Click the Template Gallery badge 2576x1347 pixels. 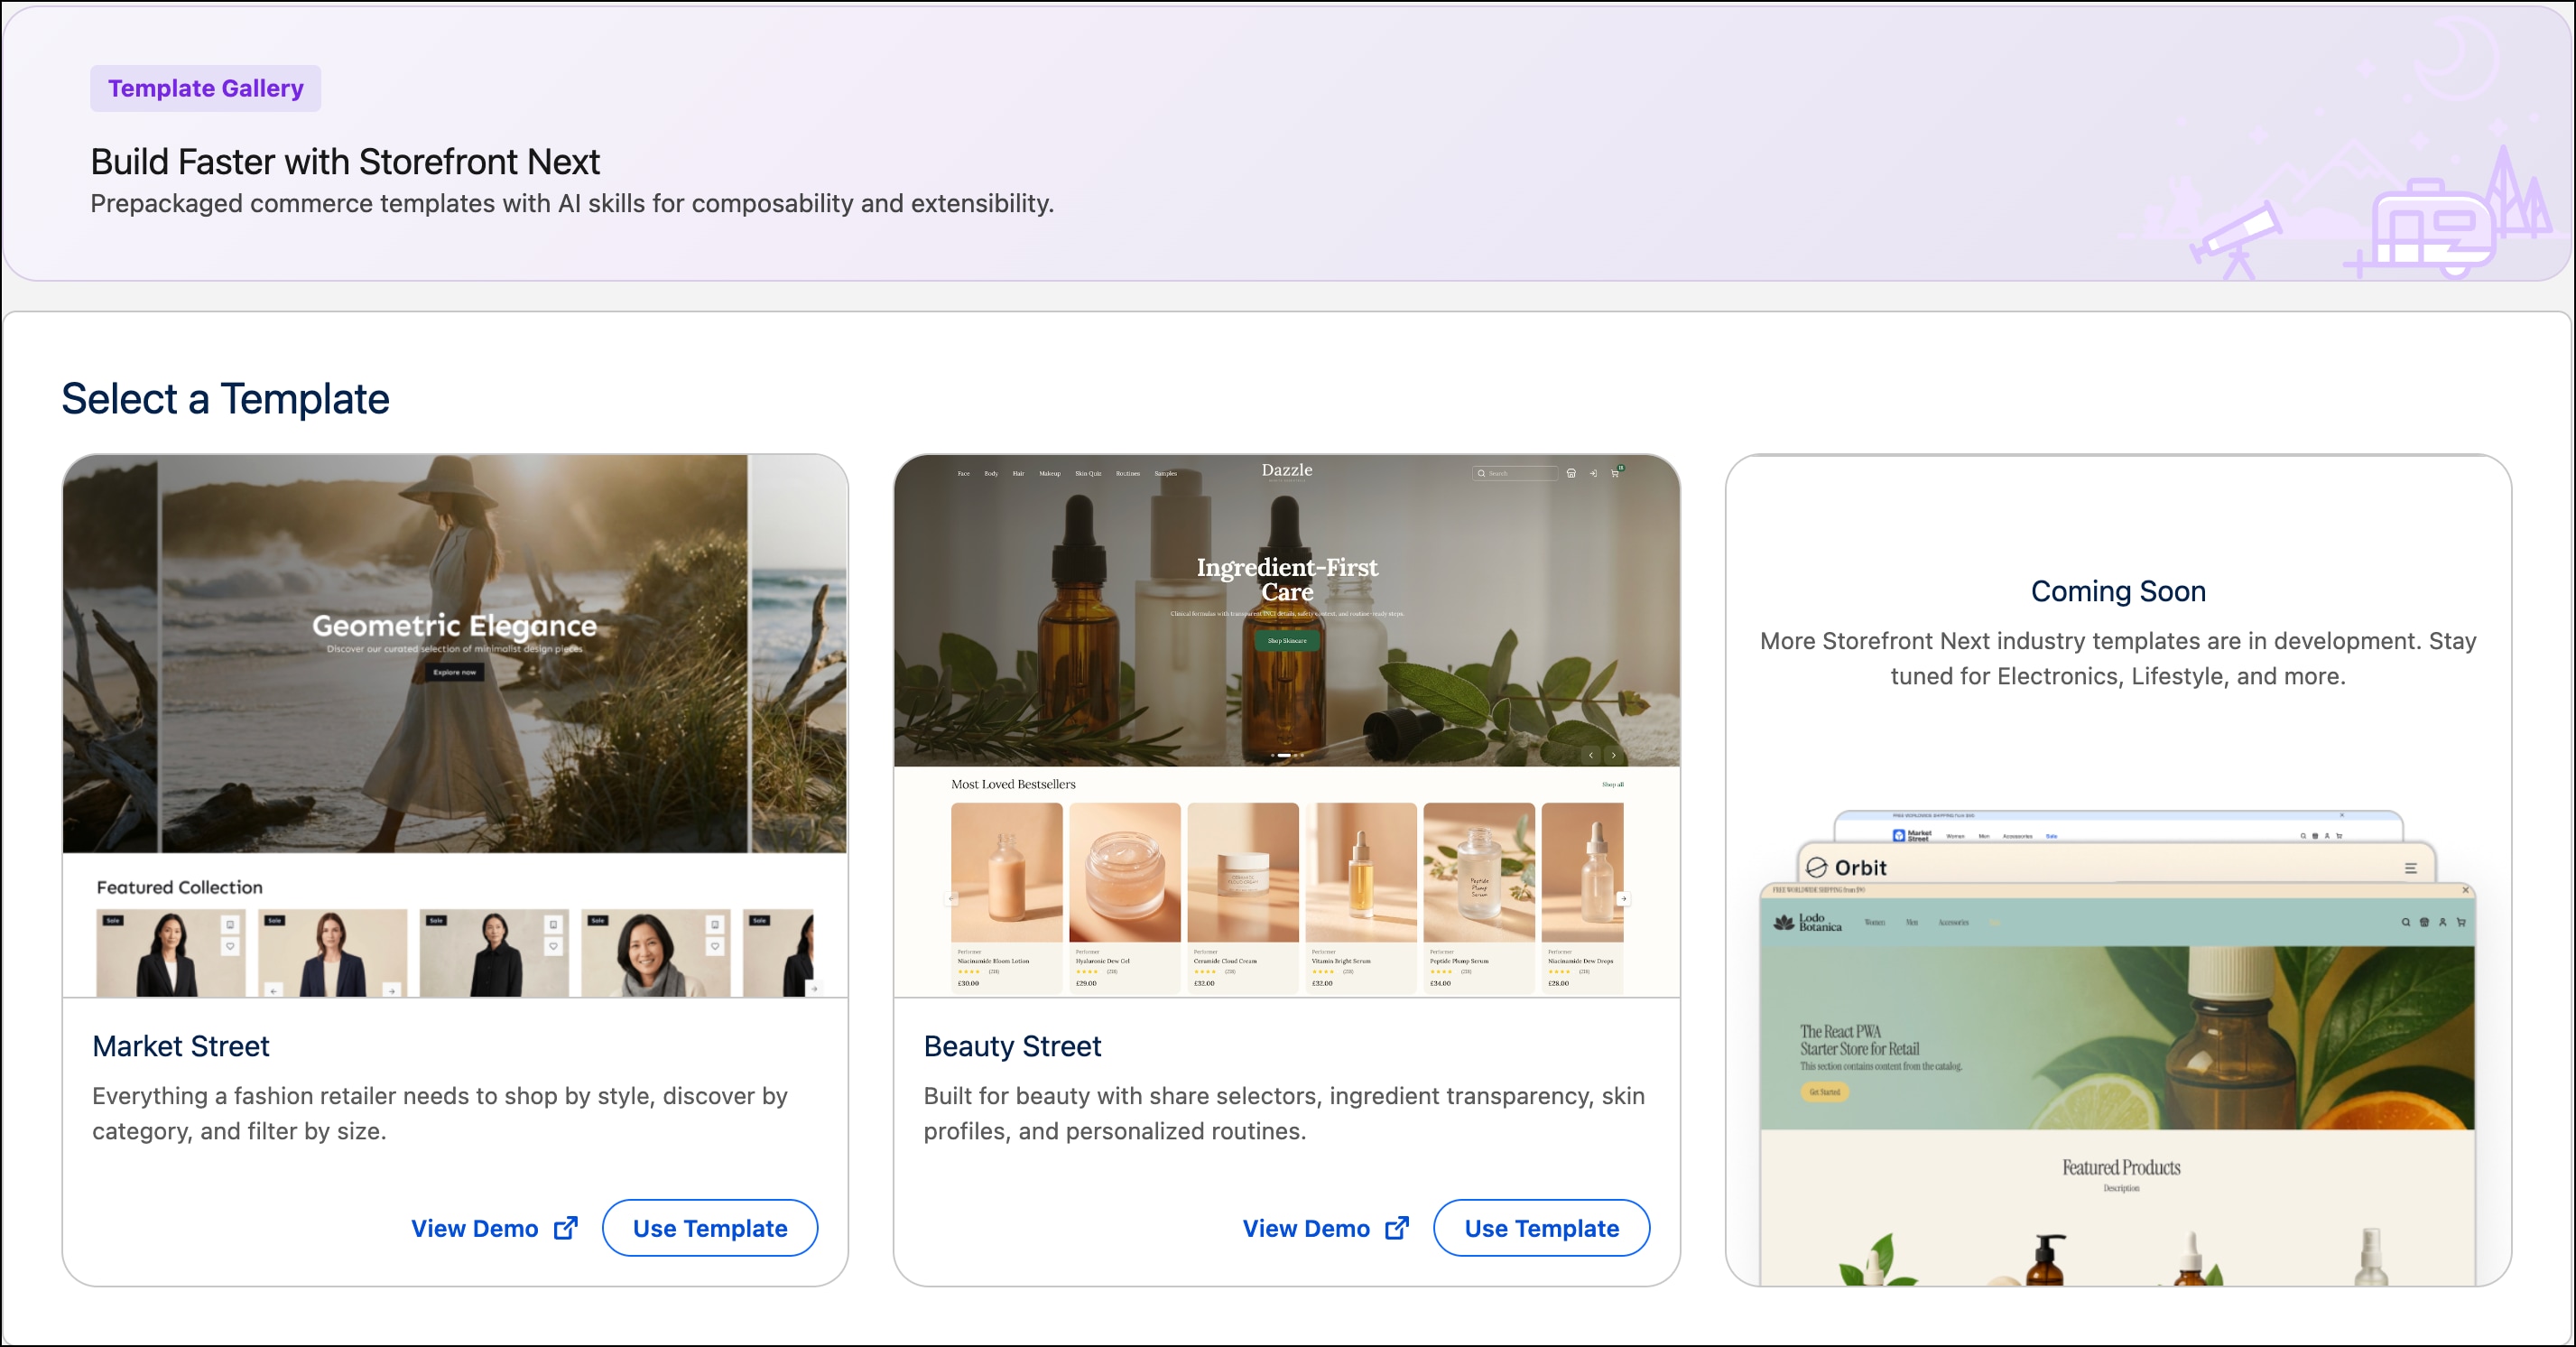[205, 88]
